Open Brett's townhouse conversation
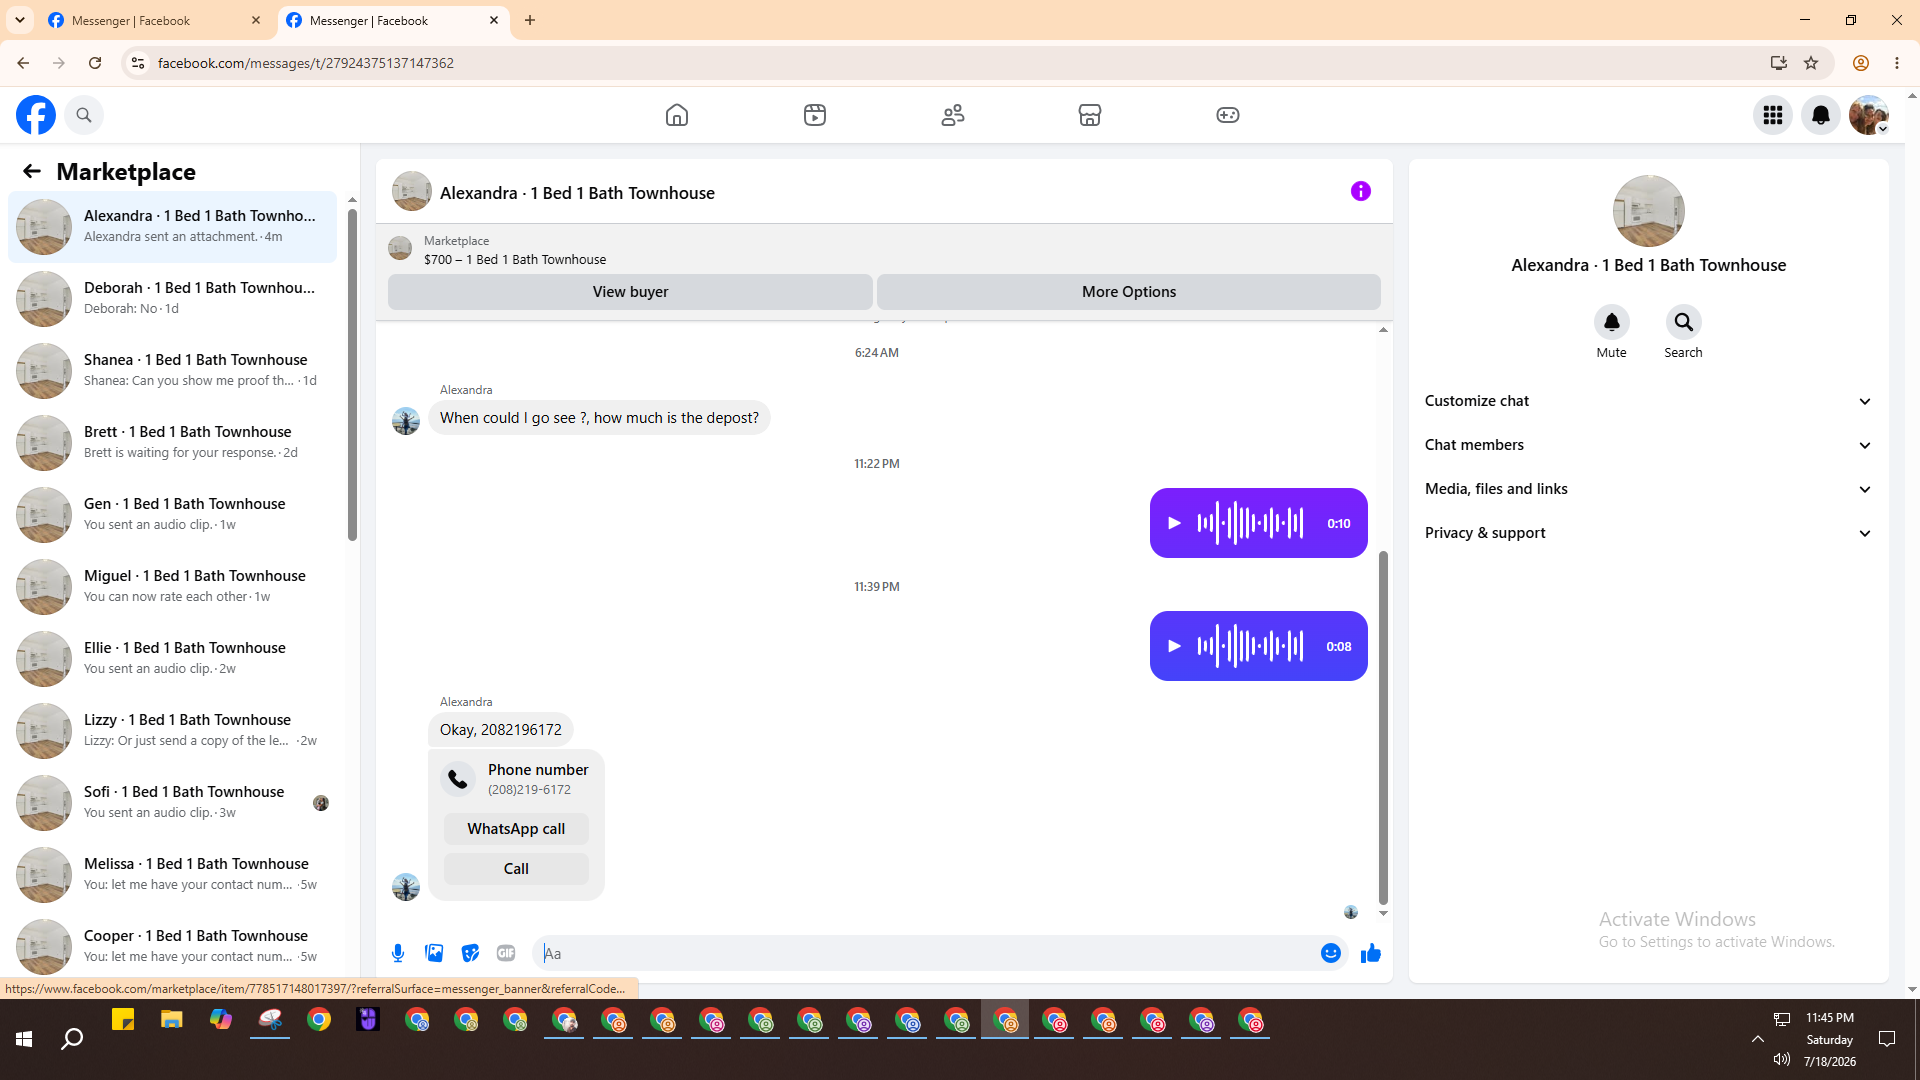This screenshot has width=1920, height=1080. [172, 442]
